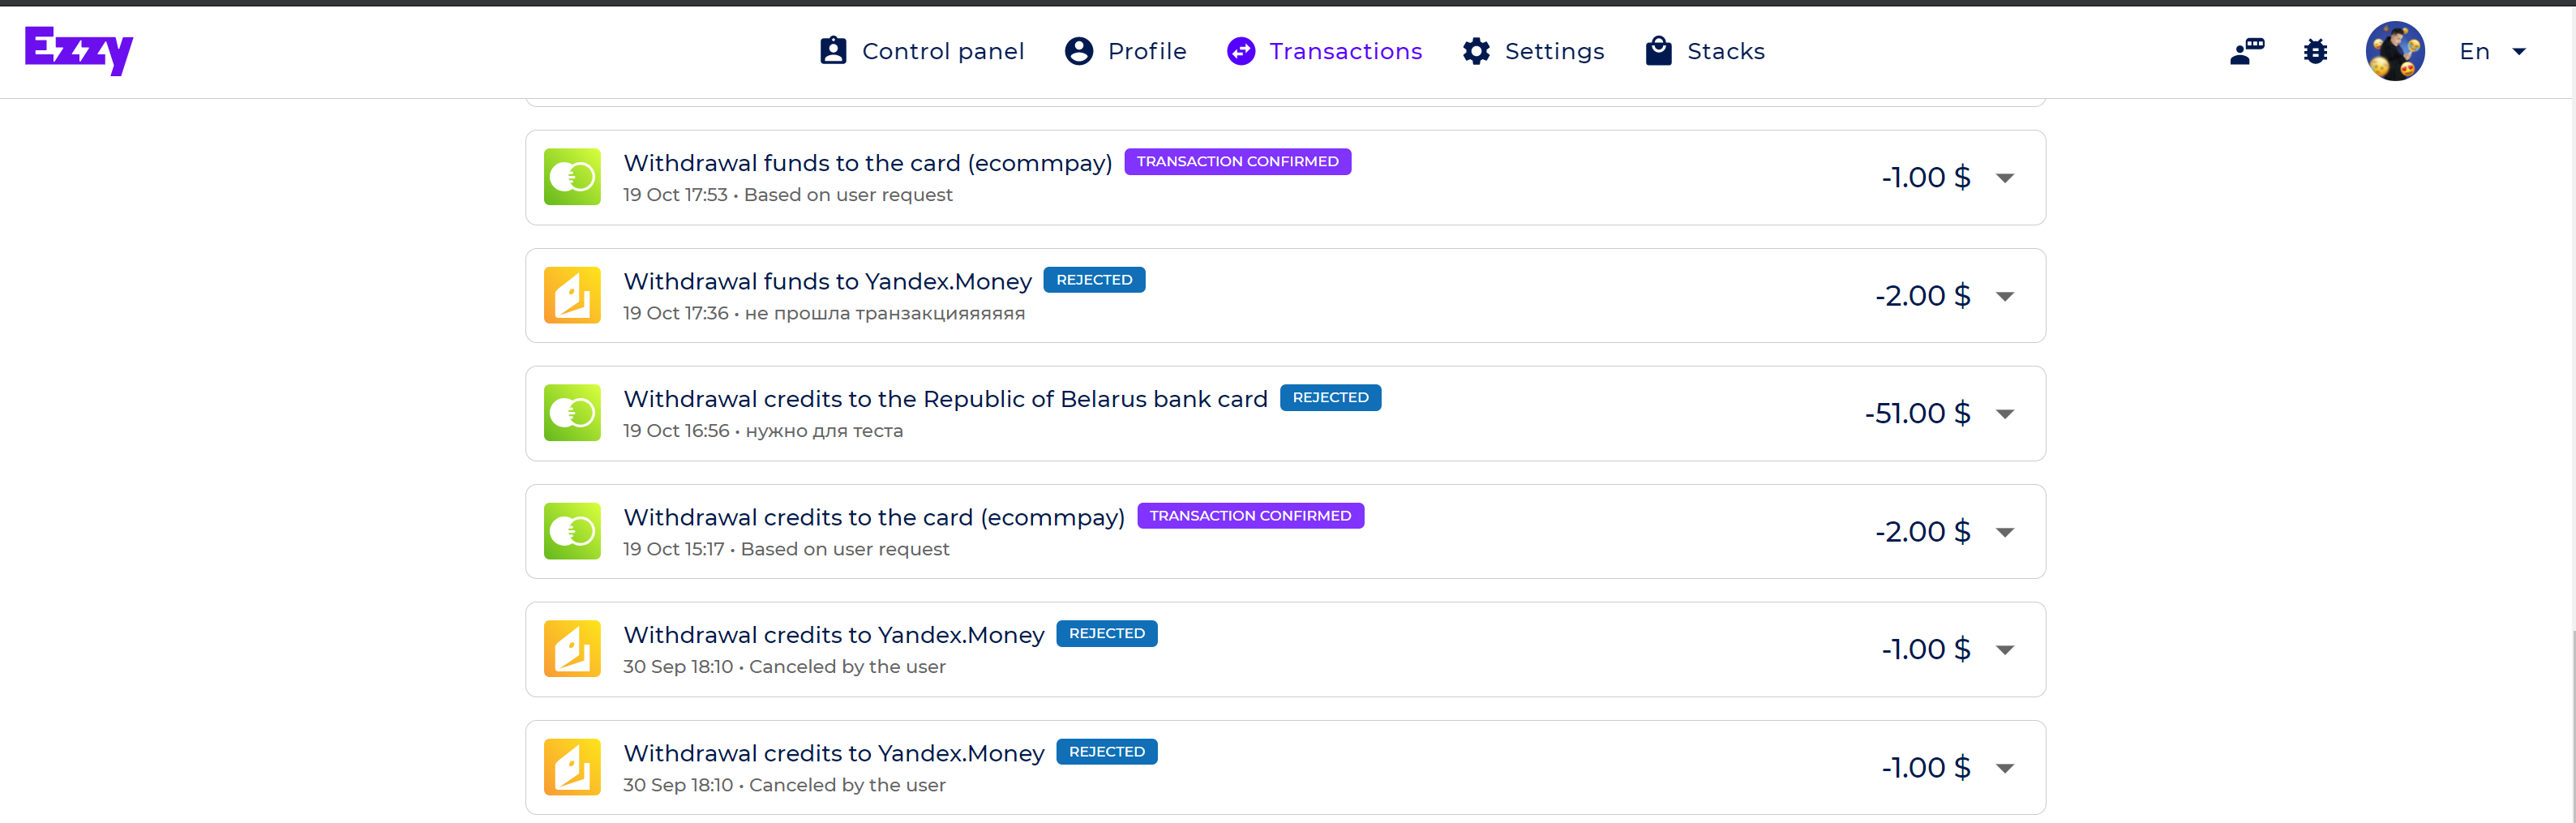Open the Stacks section
Screen dimensions: 2576x823
(1705, 51)
